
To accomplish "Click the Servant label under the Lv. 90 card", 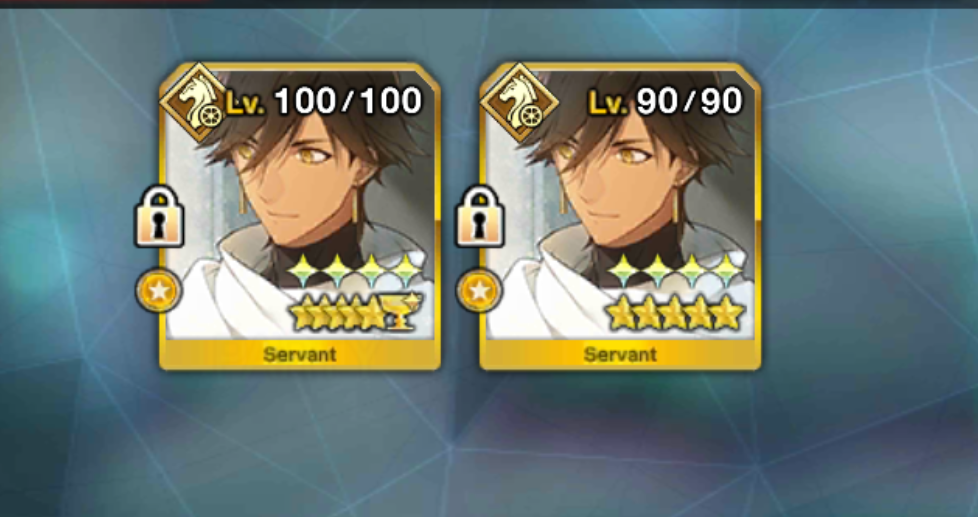I will click(620, 355).
